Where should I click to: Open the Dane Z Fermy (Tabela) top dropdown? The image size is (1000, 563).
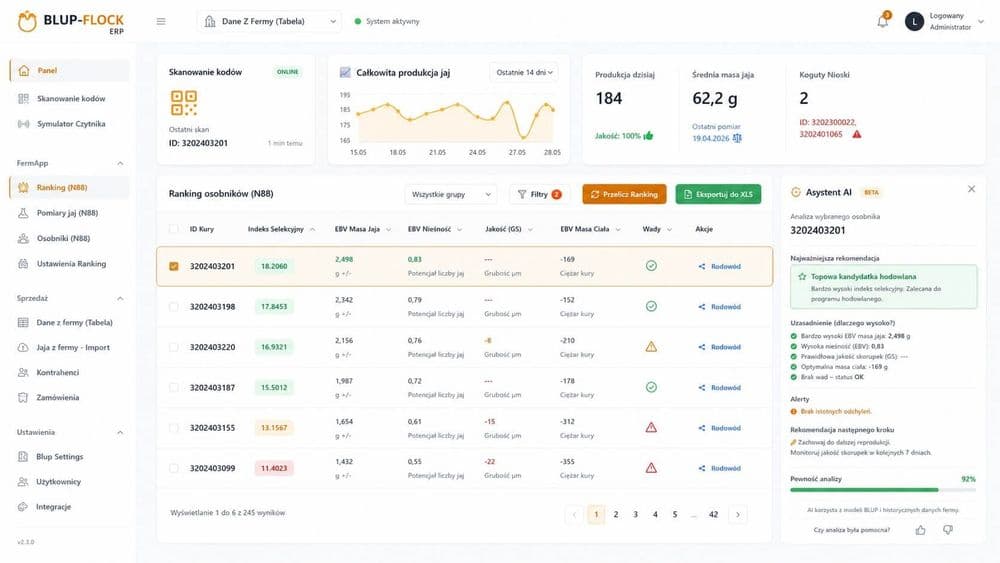click(269, 21)
